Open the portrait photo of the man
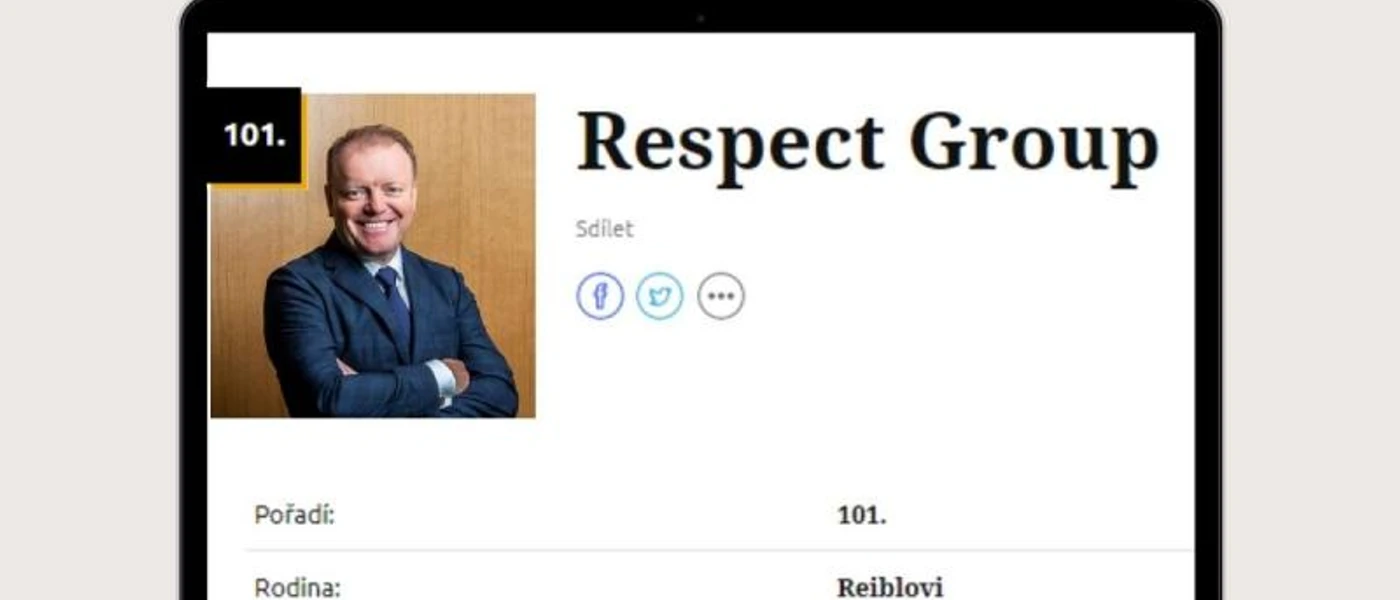This screenshot has height=600, width=1400. pos(373,255)
